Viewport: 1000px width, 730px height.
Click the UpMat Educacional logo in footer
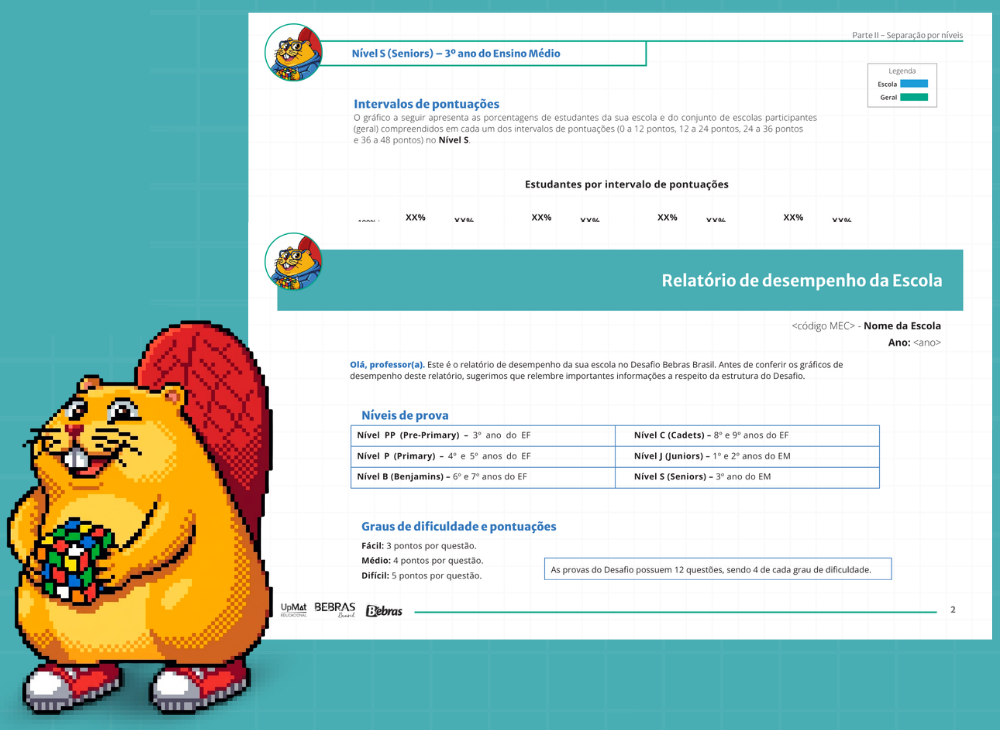[x=293, y=610]
